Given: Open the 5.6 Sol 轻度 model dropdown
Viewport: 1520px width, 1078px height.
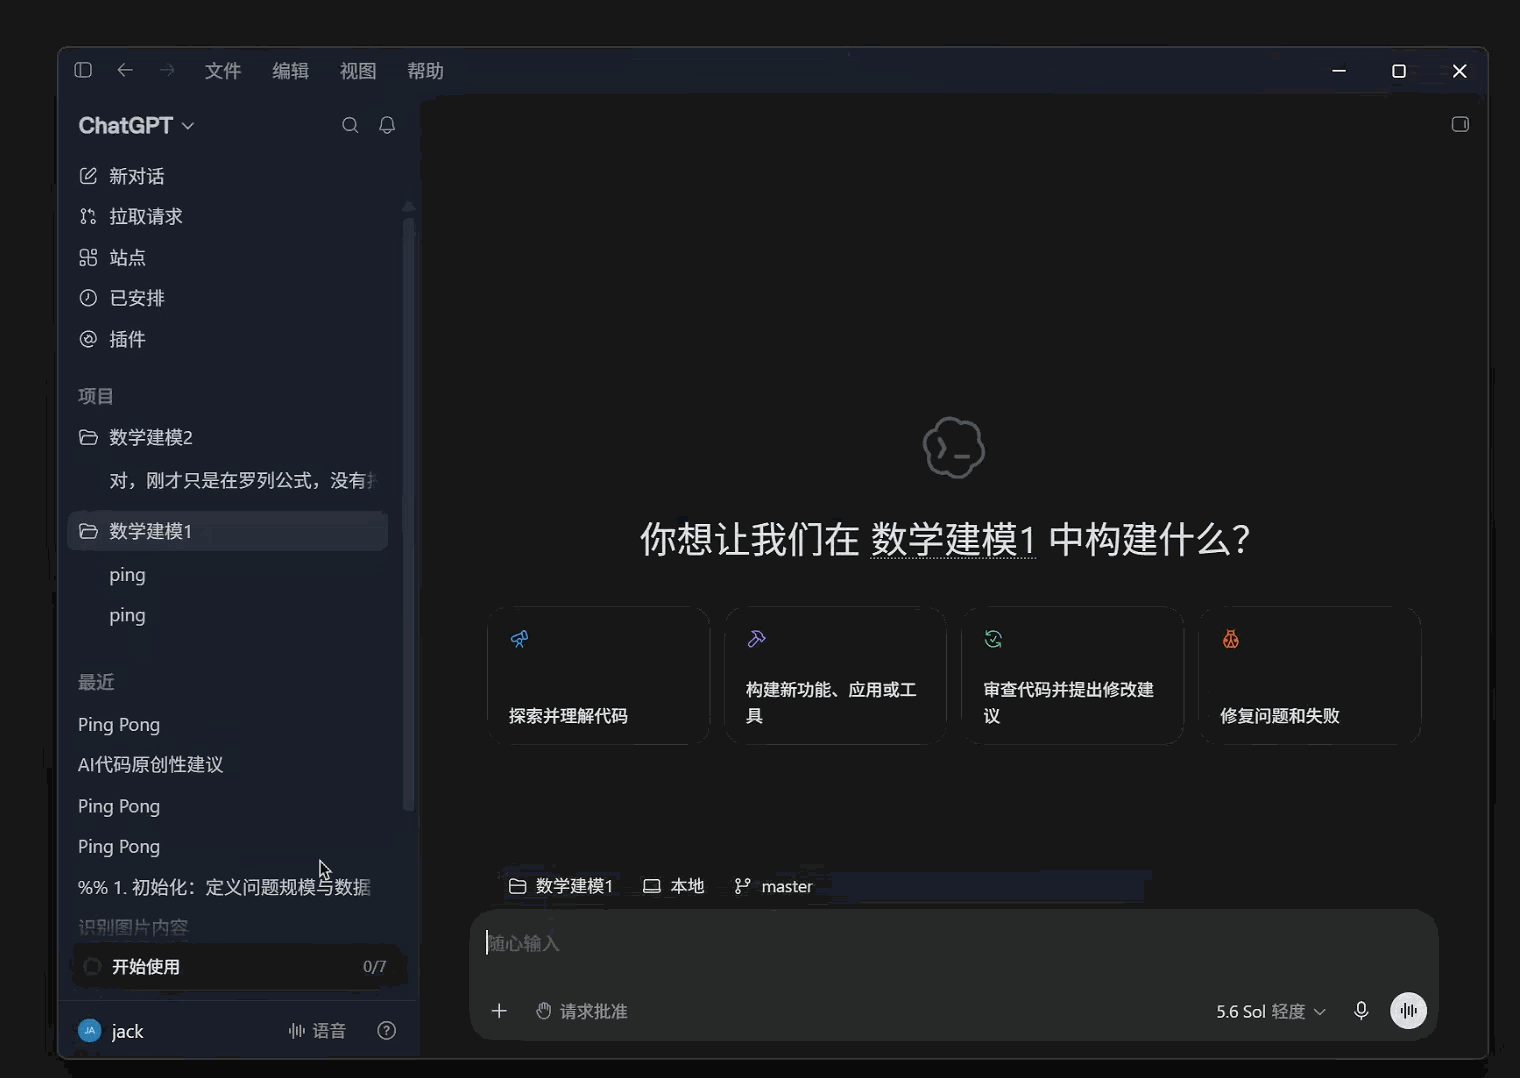Looking at the screenshot, I should click(x=1271, y=1011).
